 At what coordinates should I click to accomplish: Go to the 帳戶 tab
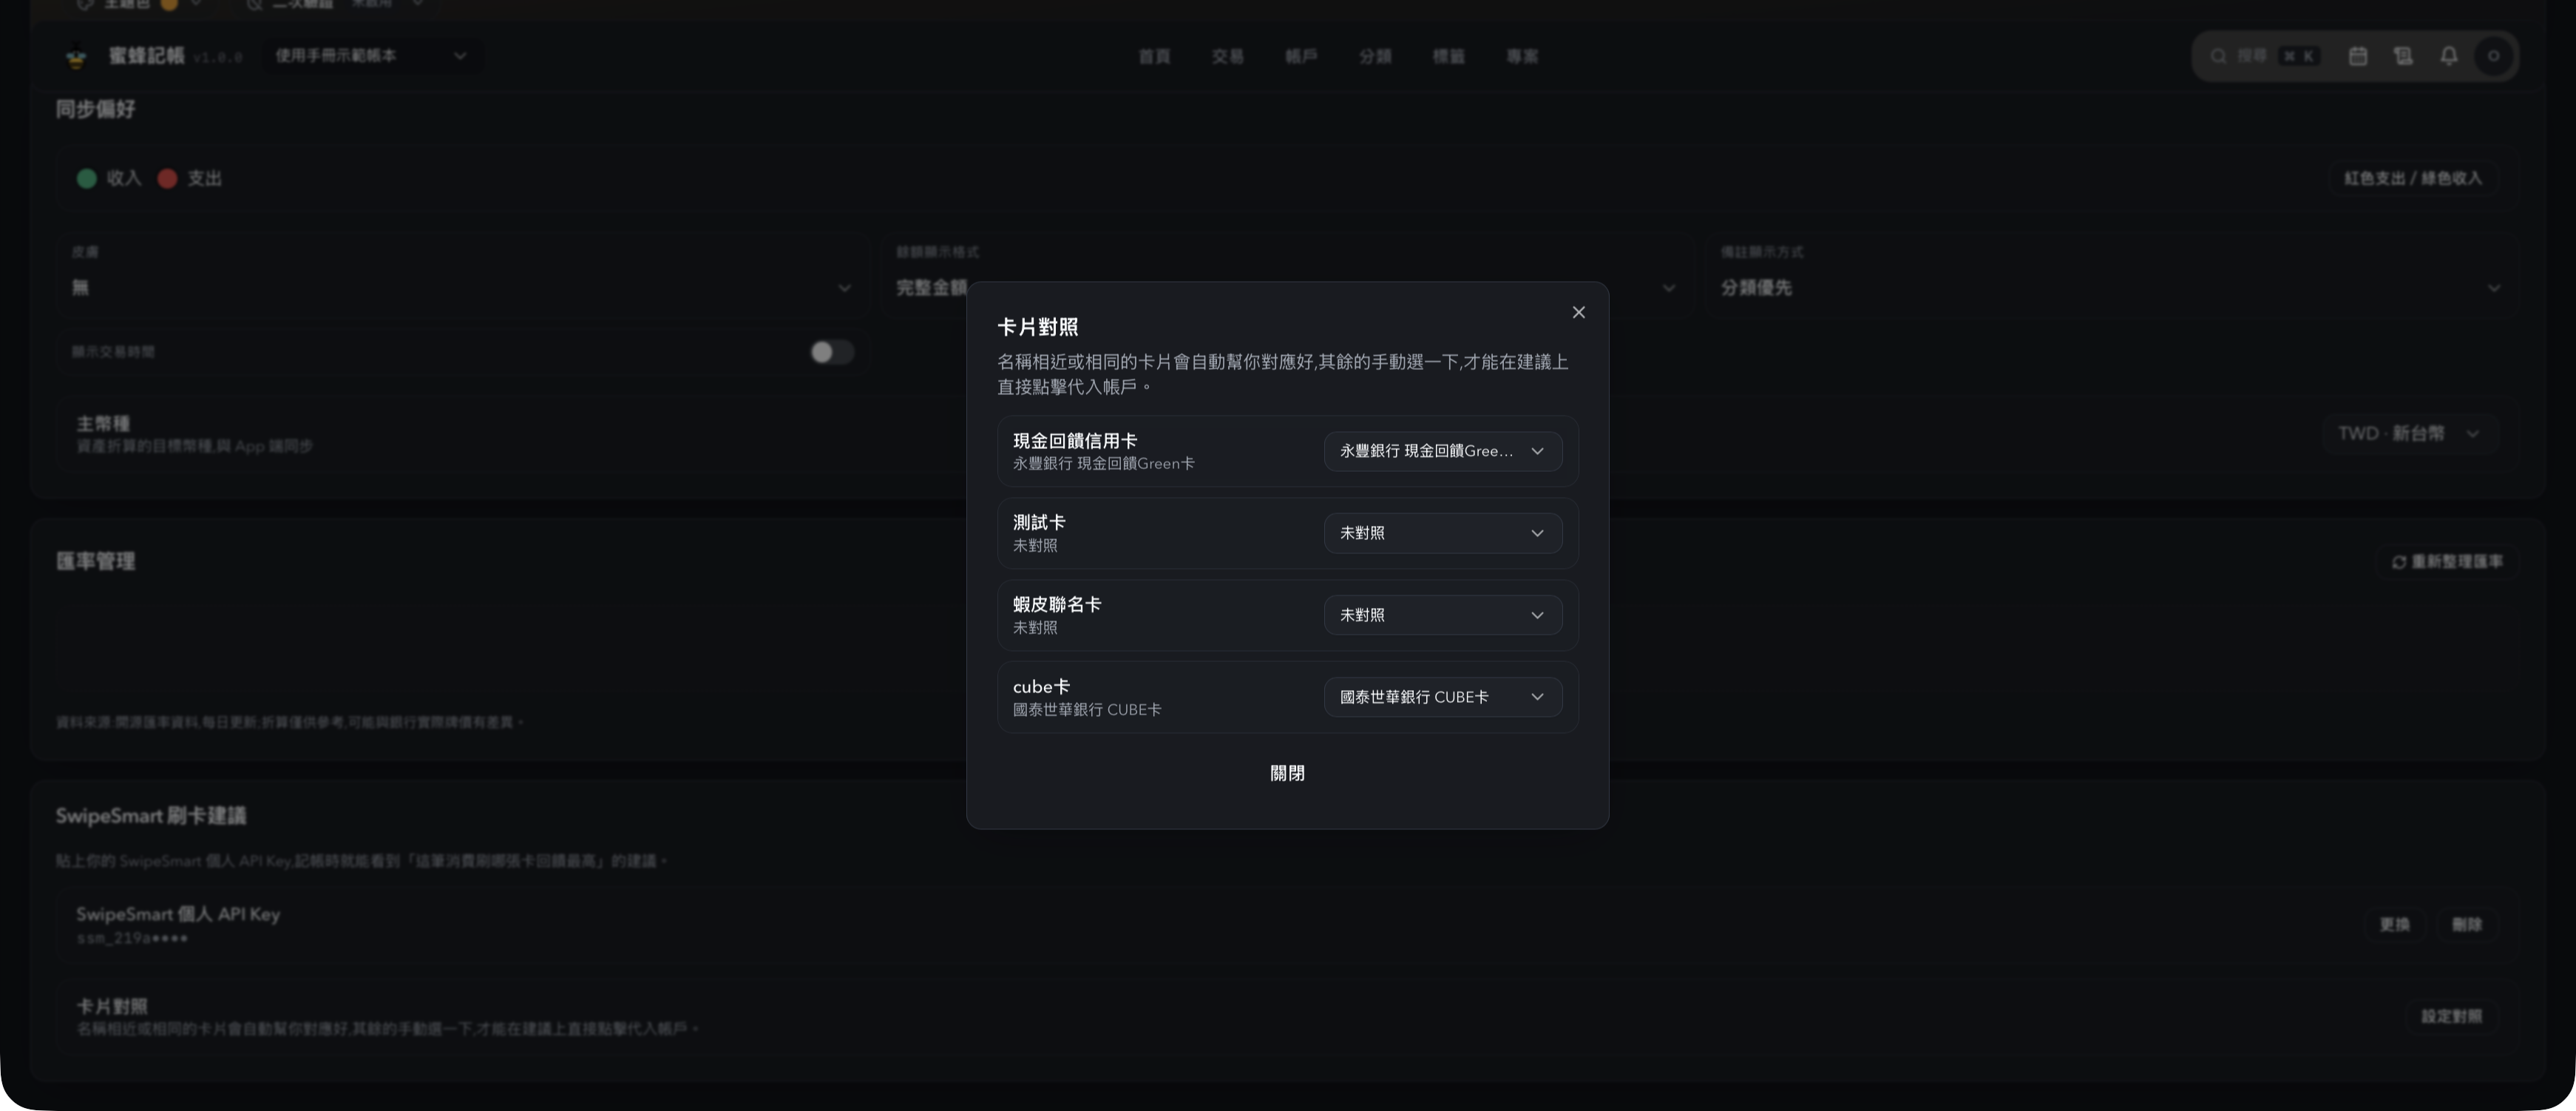[1301, 56]
